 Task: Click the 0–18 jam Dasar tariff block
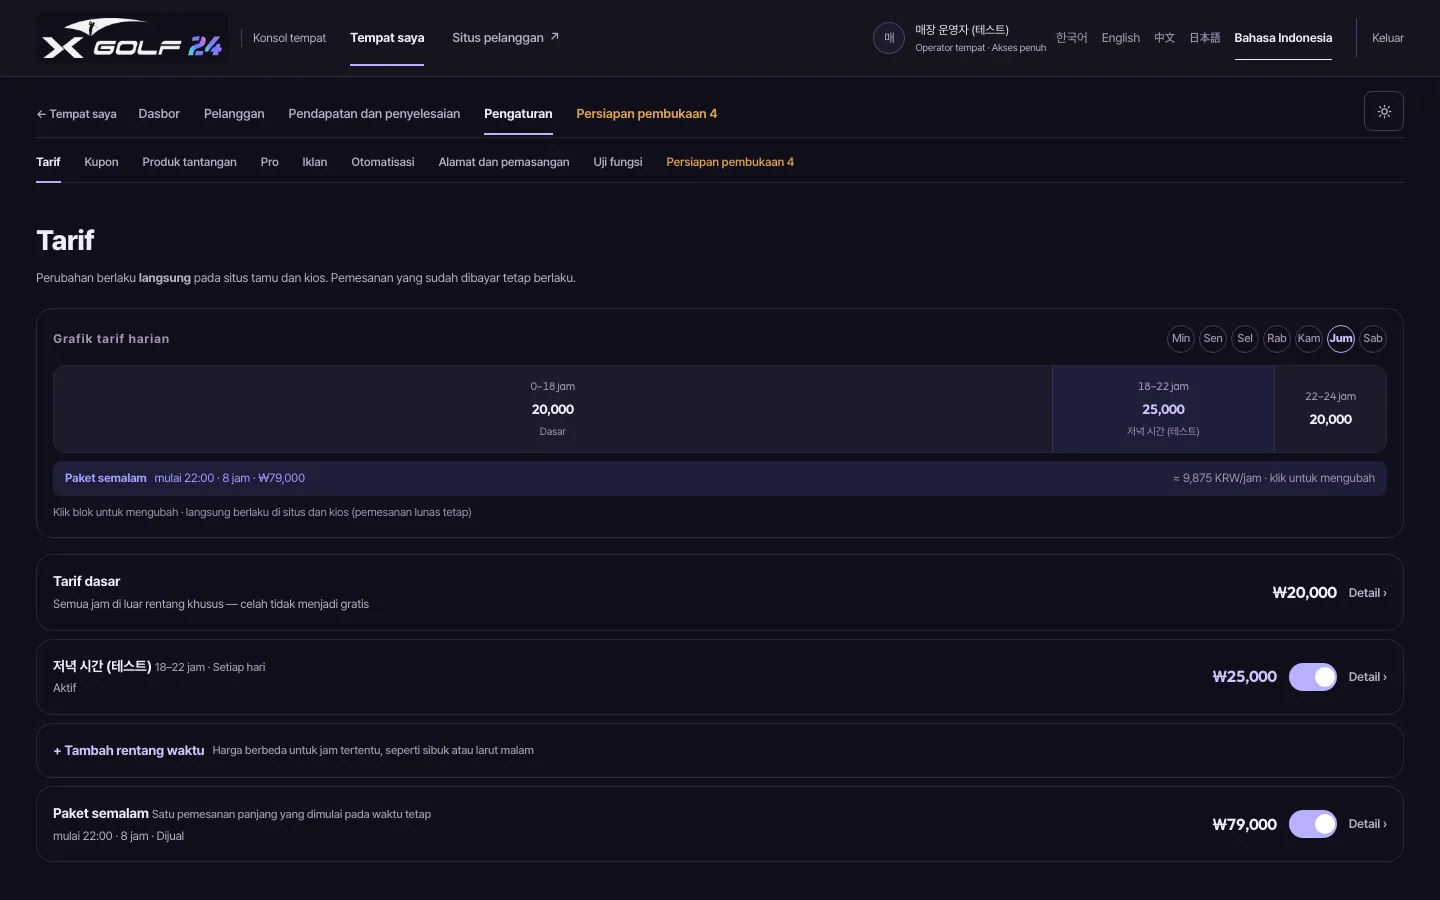pyautogui.click(x=553, y=409)
